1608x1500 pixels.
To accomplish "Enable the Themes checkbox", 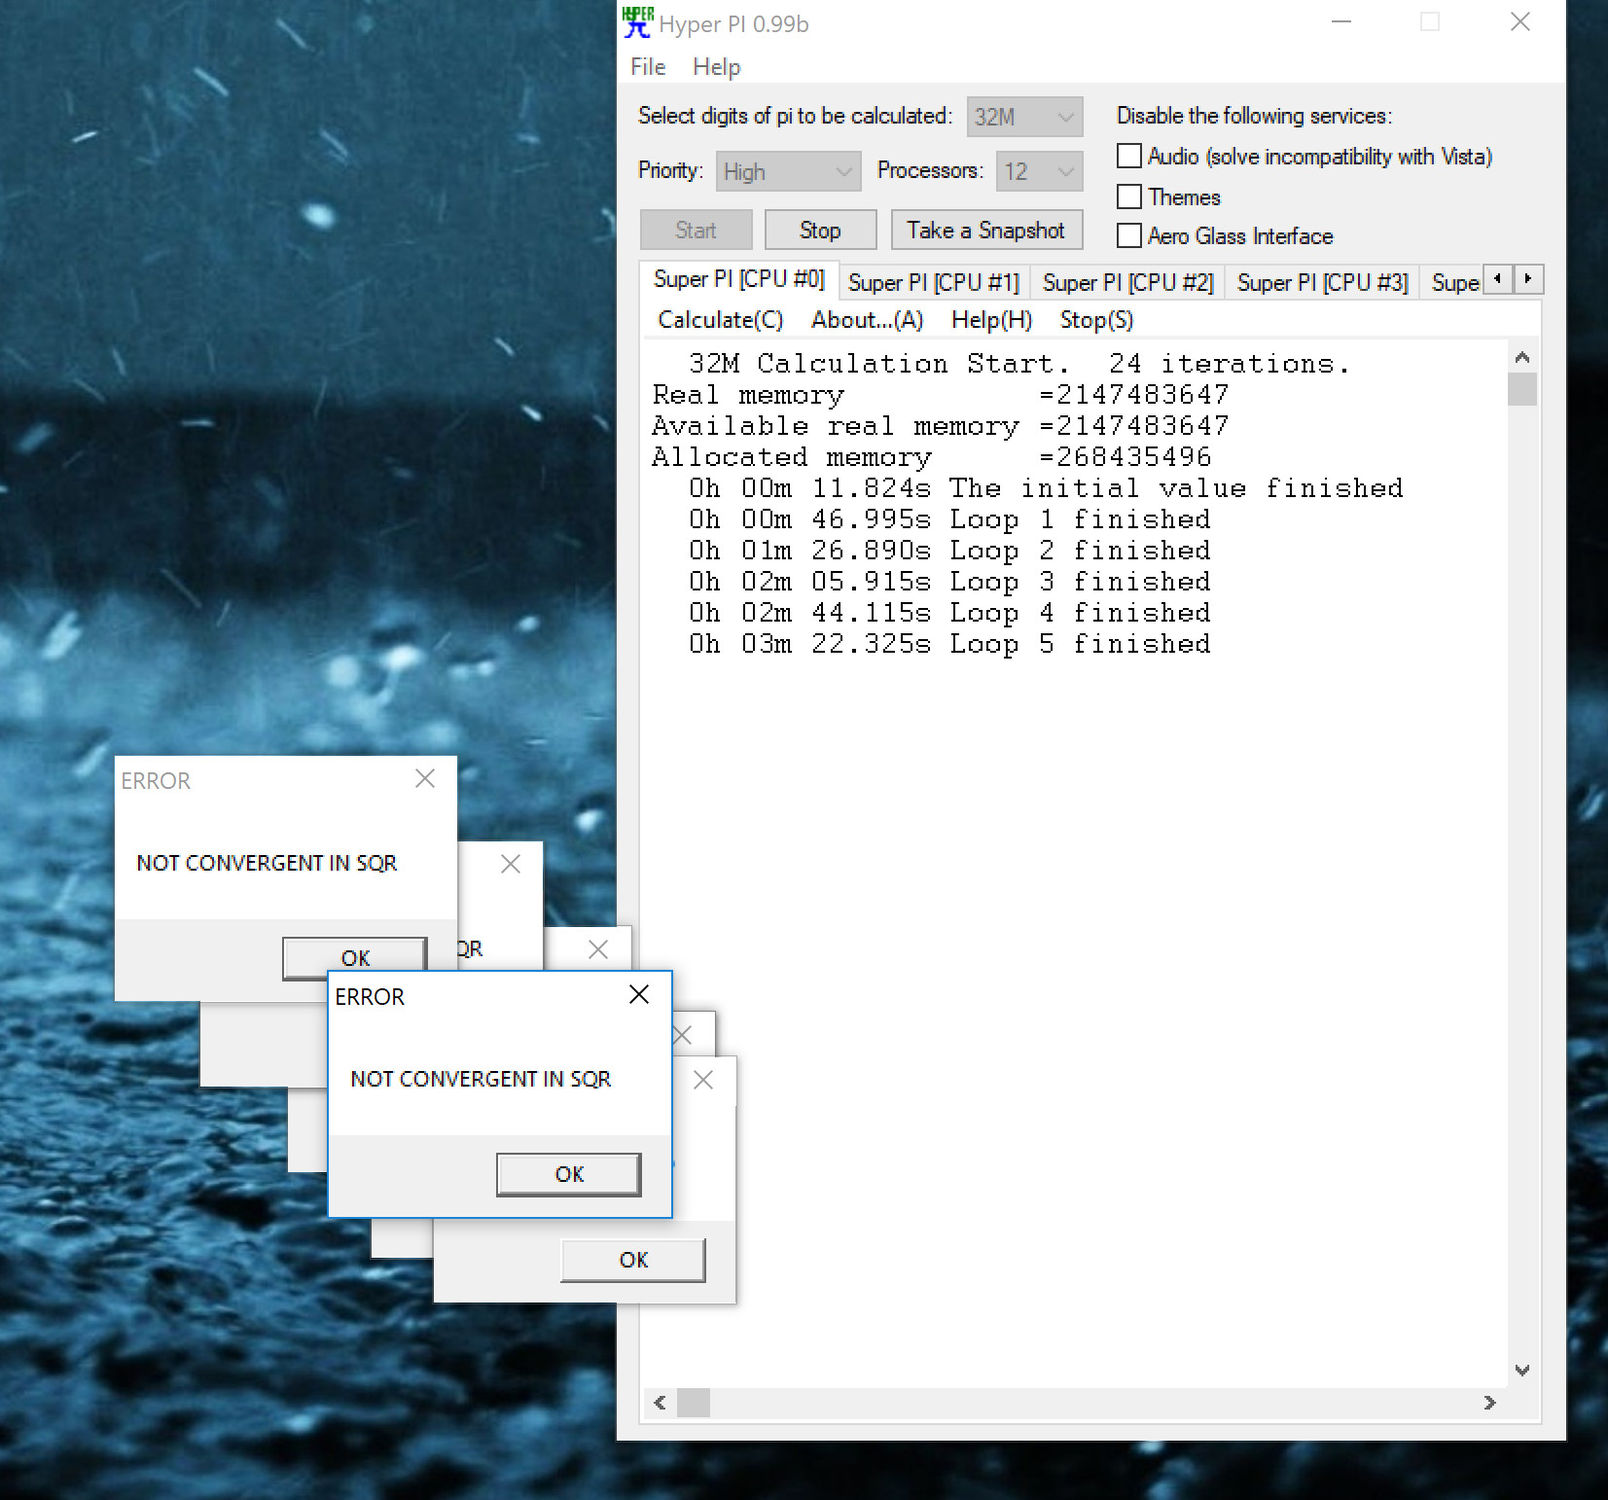I will (x=1129, y=197).
